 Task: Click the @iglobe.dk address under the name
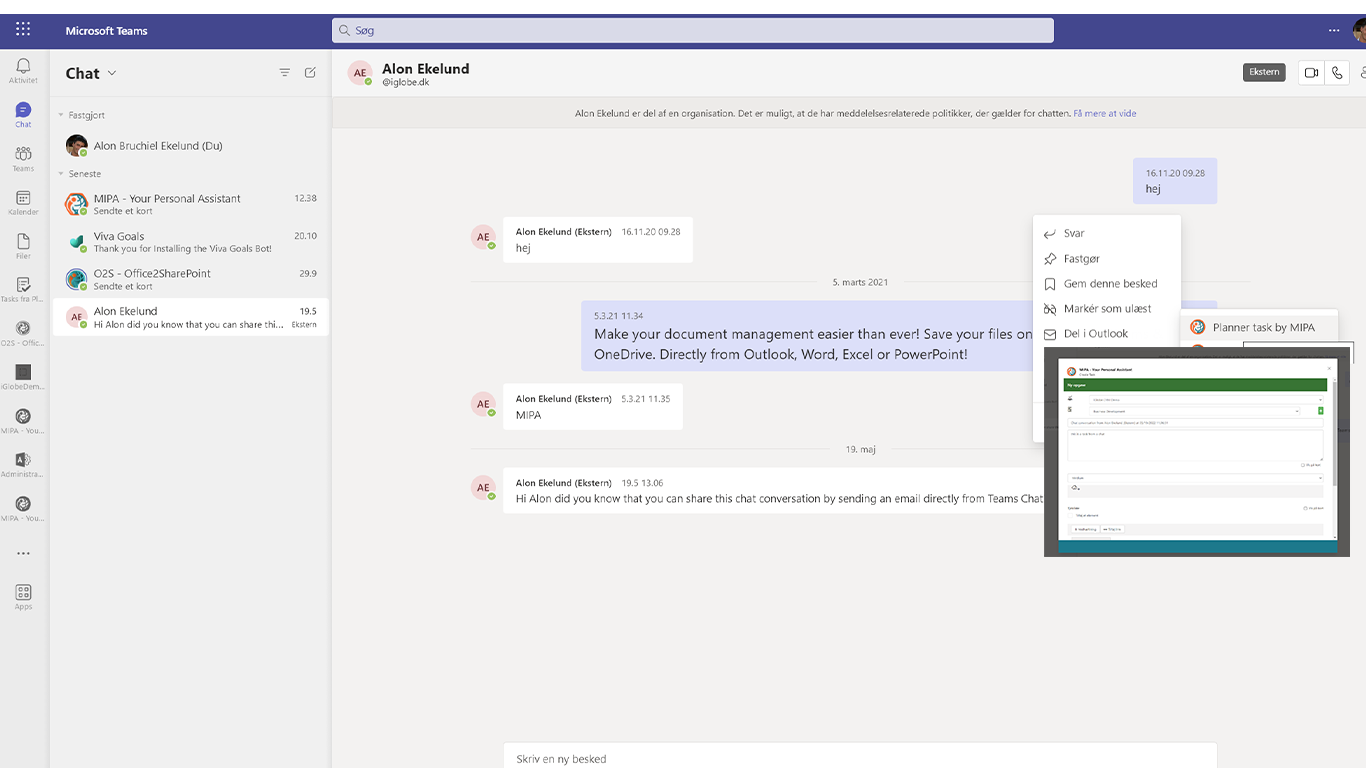[406, 82]
